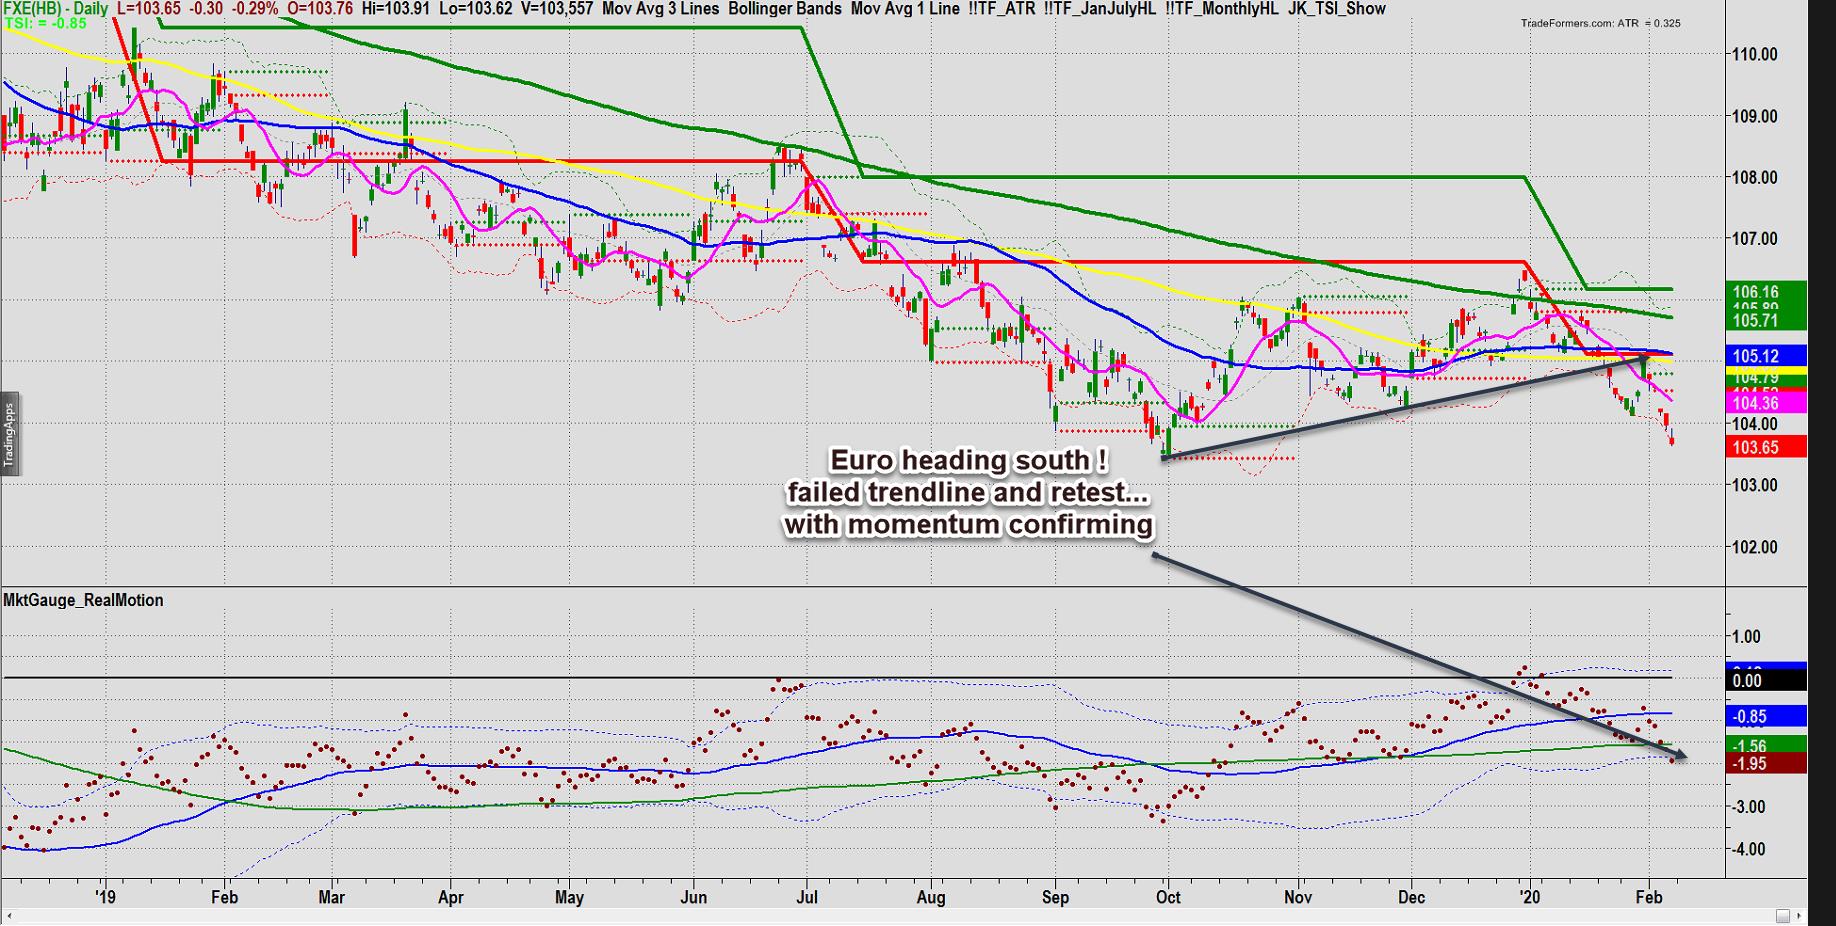Select the !!TF_MonthlyHL indicator label
Screen dimensions: 1836x926
(1222, 8)
